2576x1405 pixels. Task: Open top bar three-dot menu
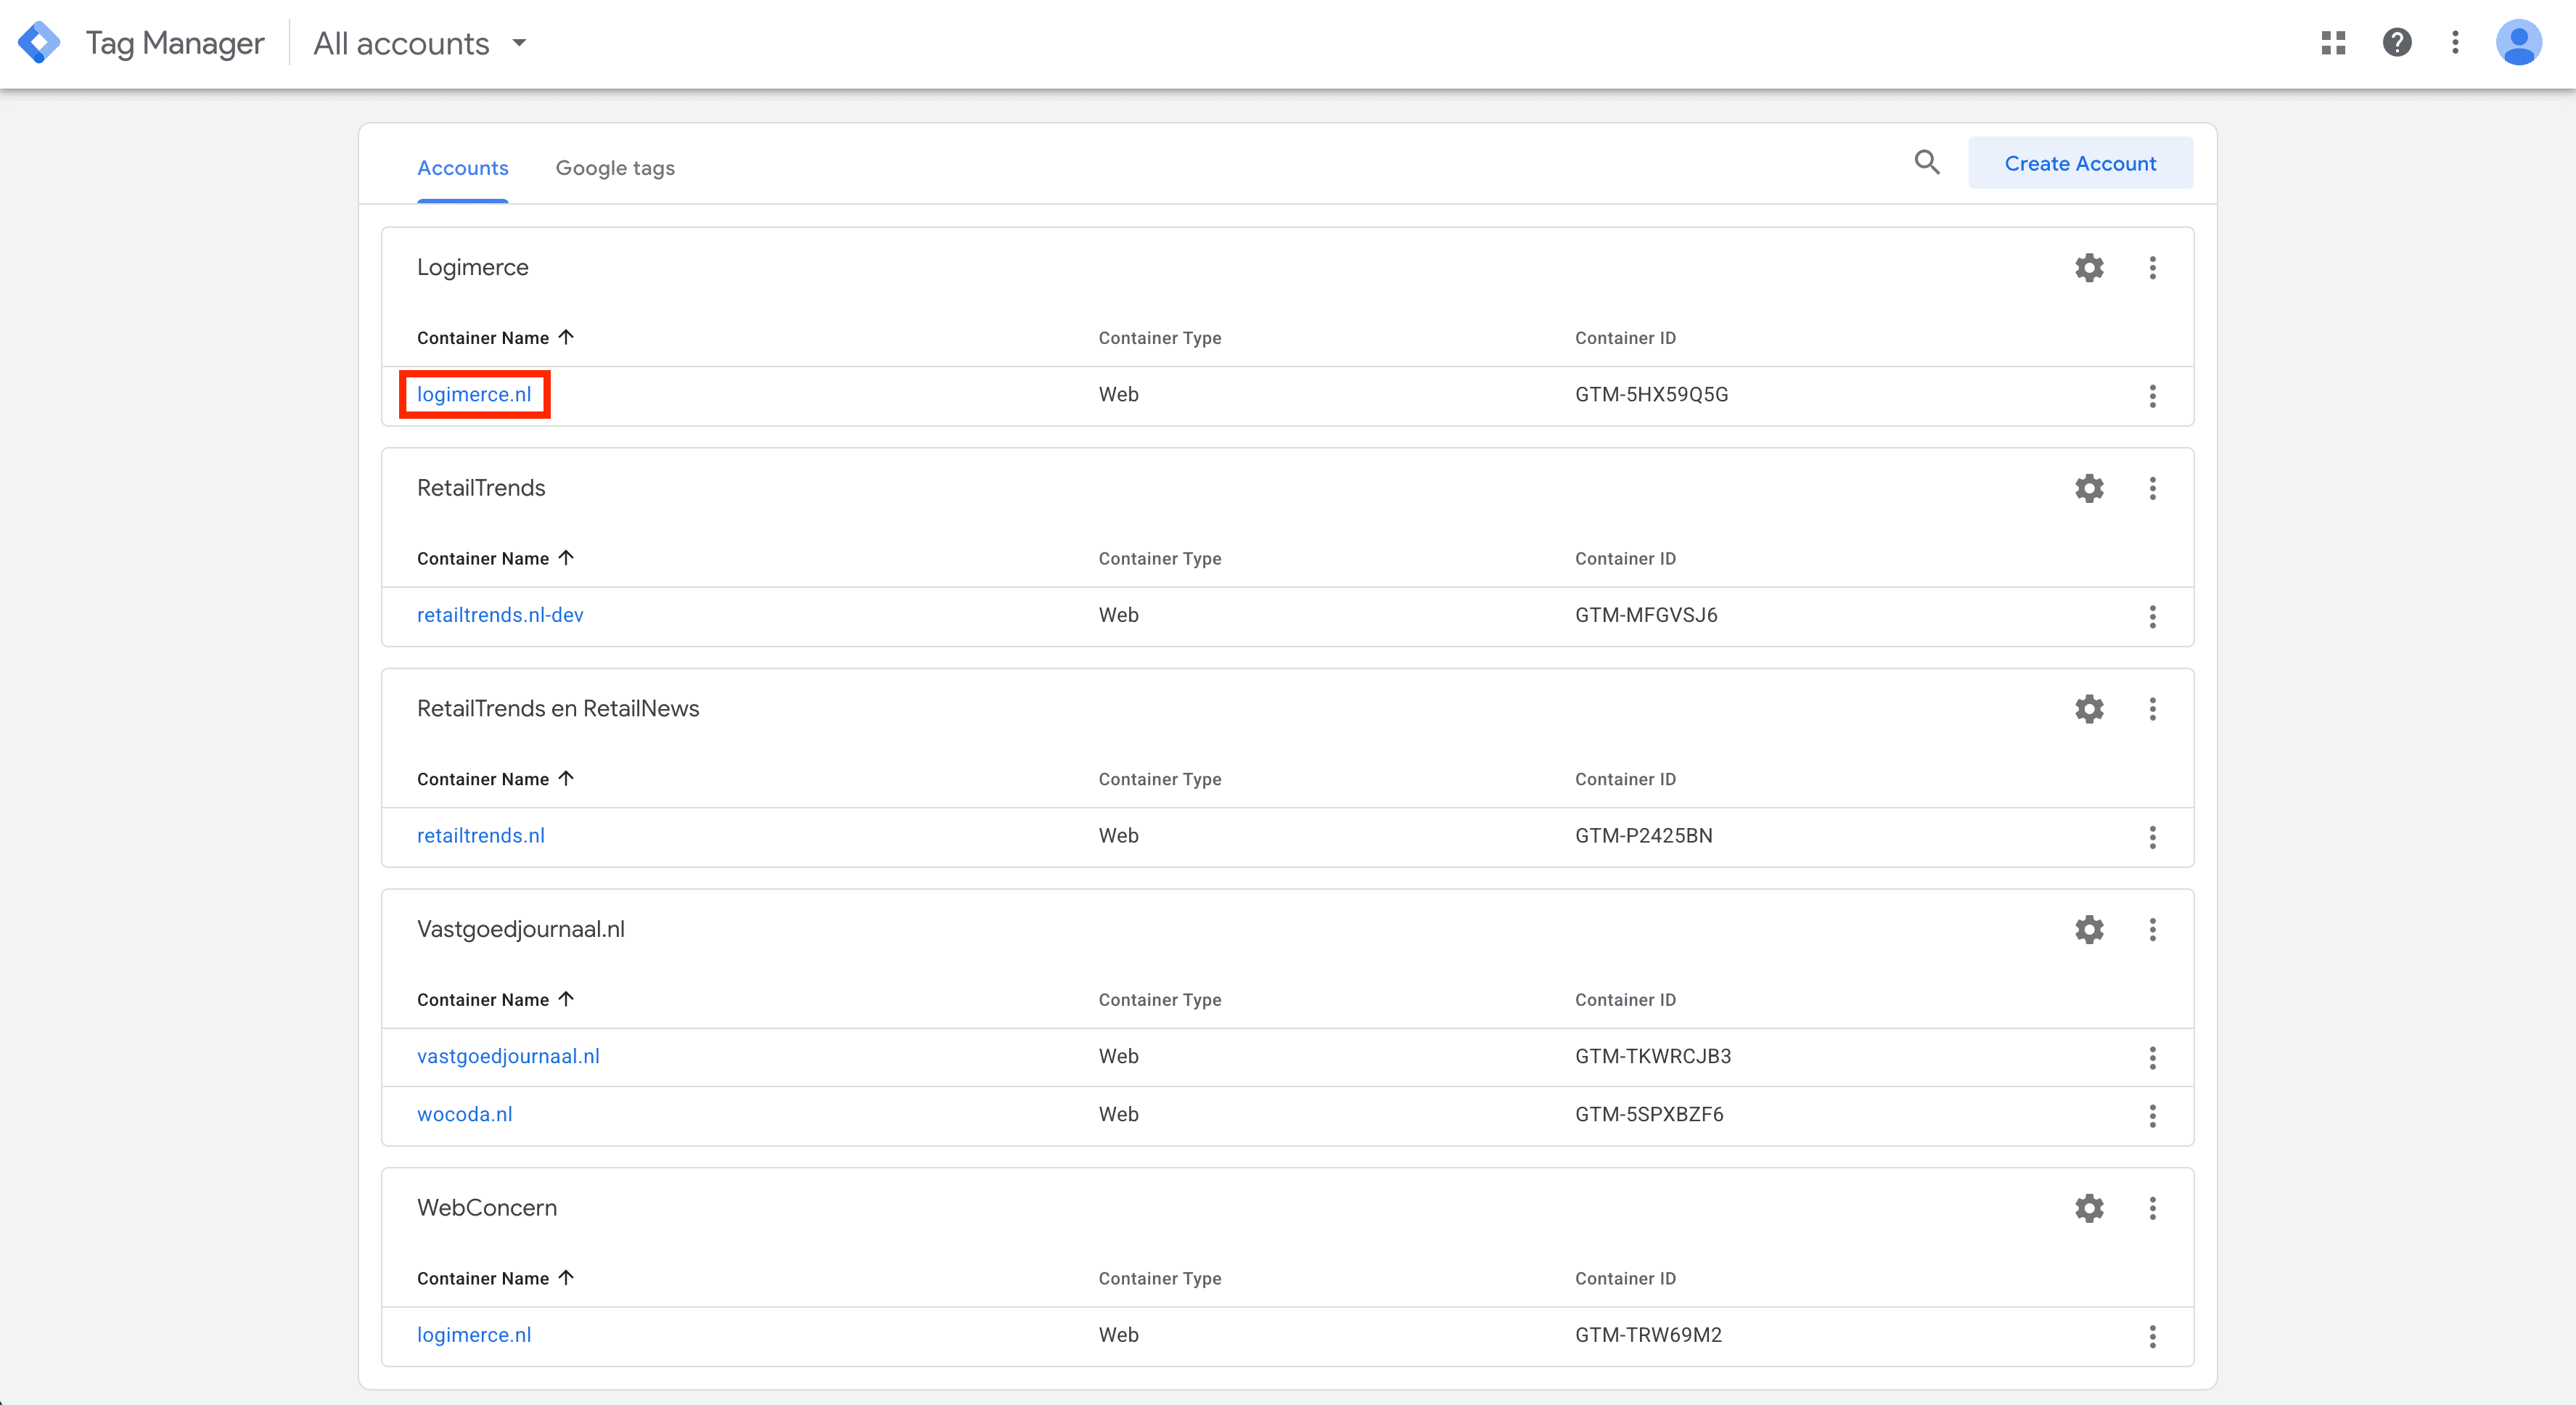click(2454, 42)
